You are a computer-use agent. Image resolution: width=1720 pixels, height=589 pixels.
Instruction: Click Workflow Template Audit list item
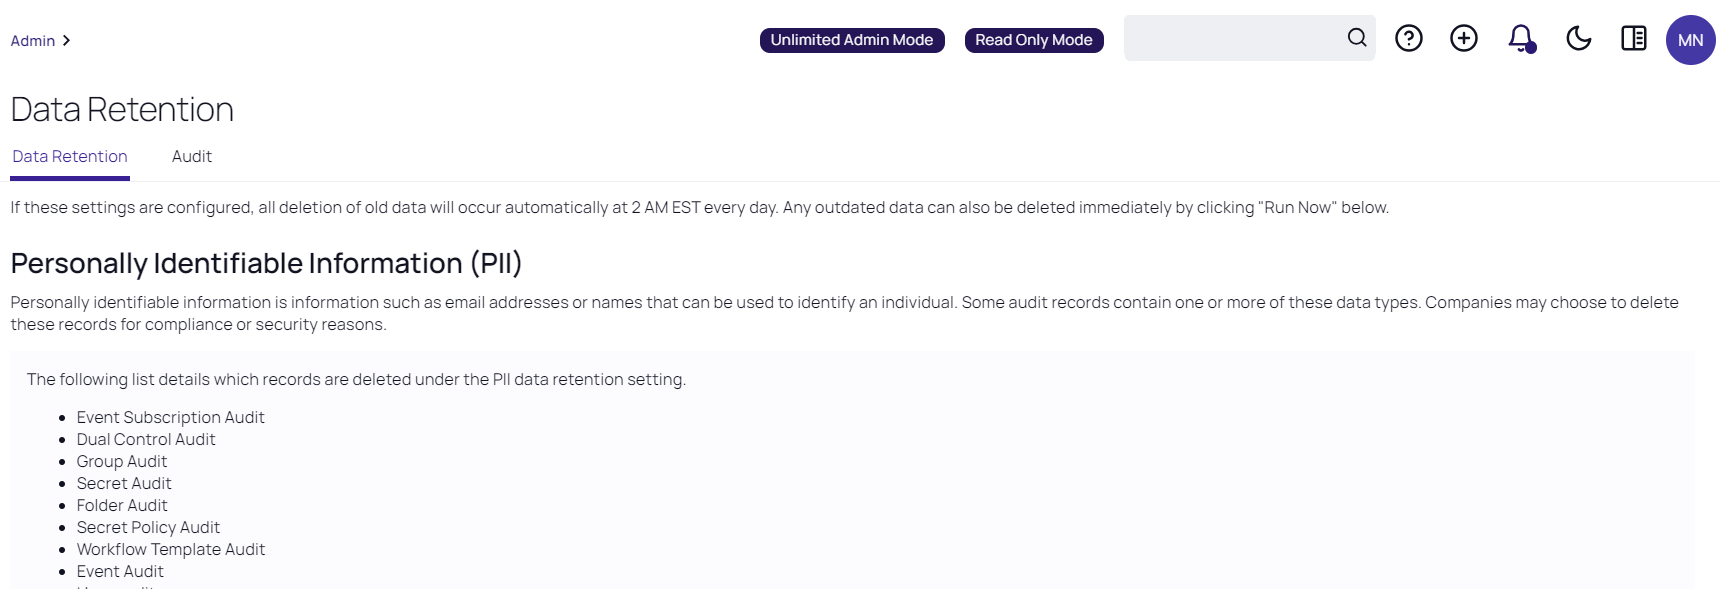click(170, 549)
